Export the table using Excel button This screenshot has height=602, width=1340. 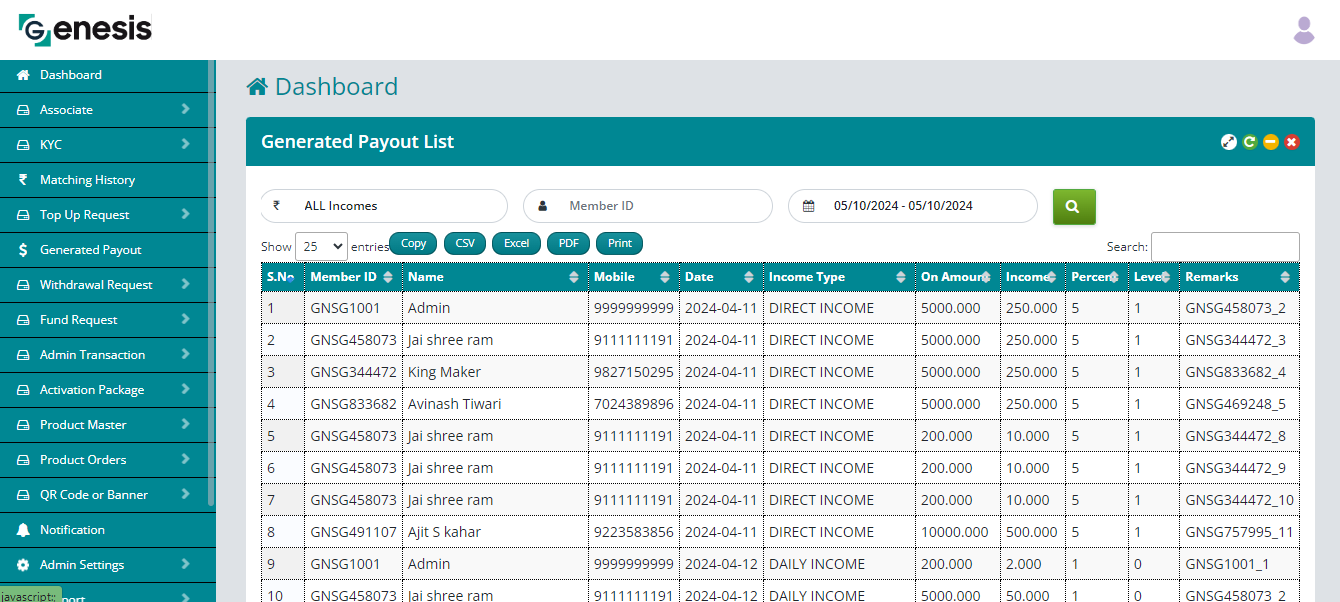[x=516, y=243]
